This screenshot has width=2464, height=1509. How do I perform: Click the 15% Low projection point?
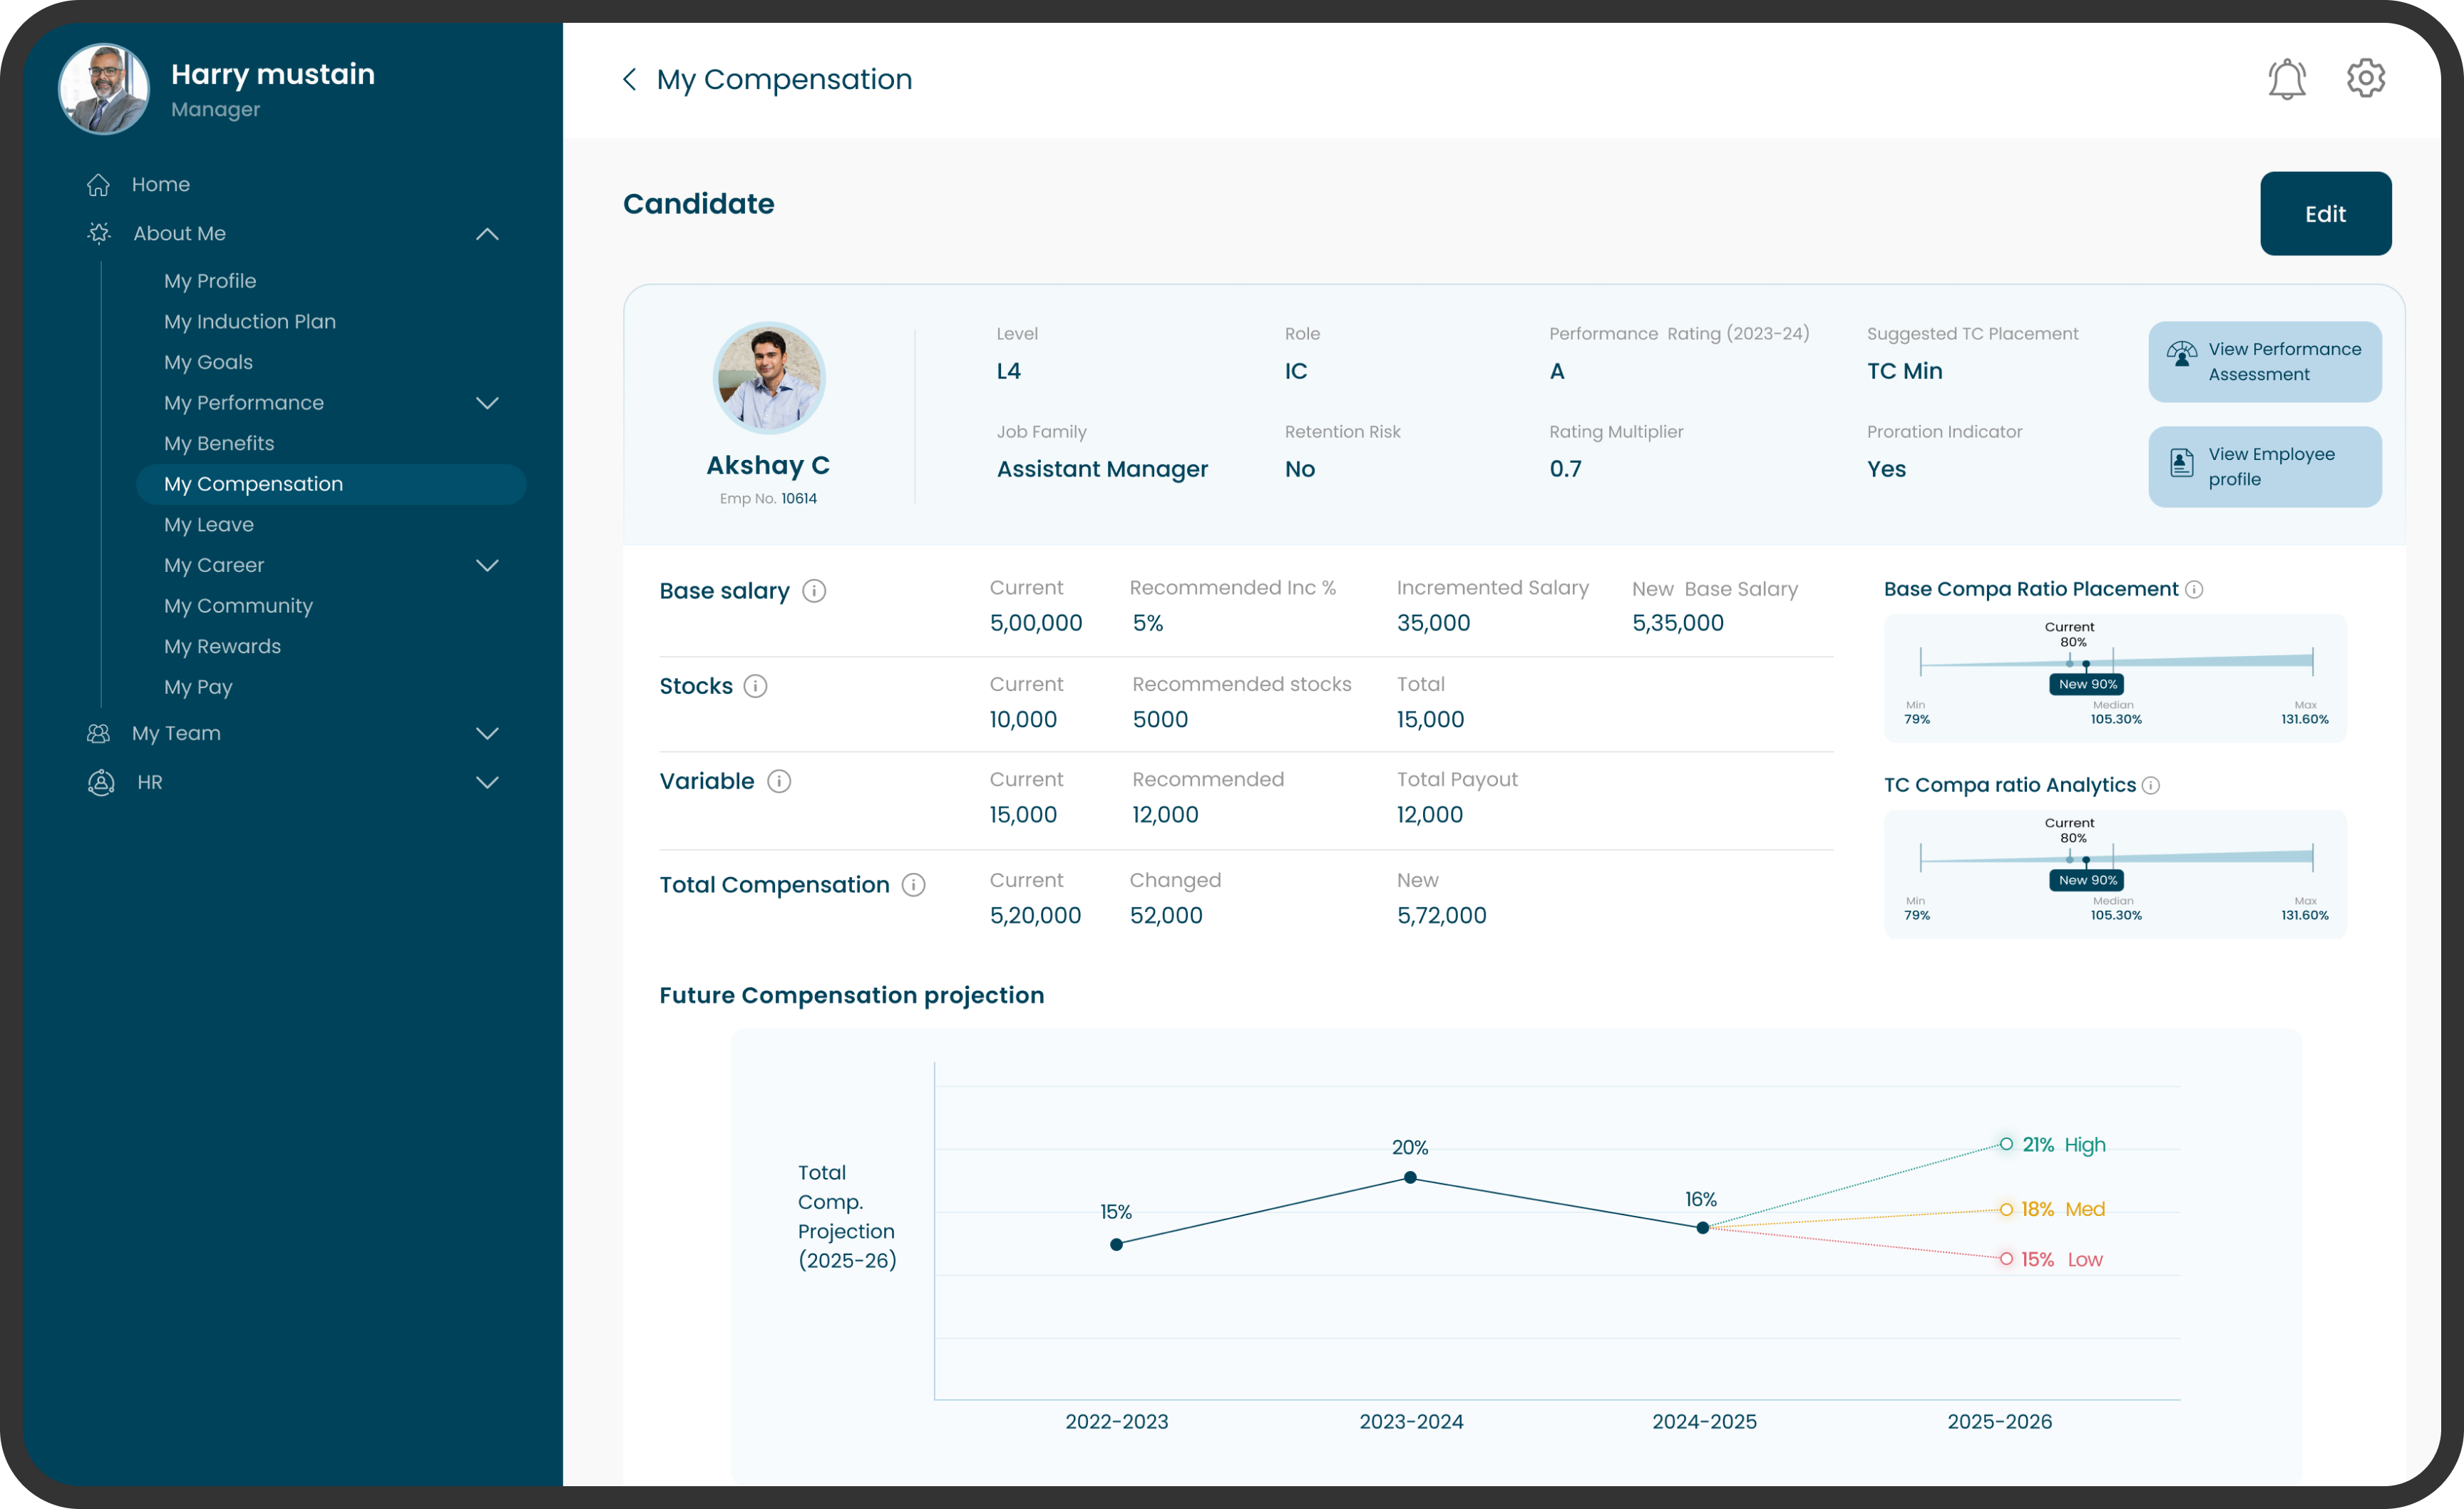(x=2006, y=1259)
